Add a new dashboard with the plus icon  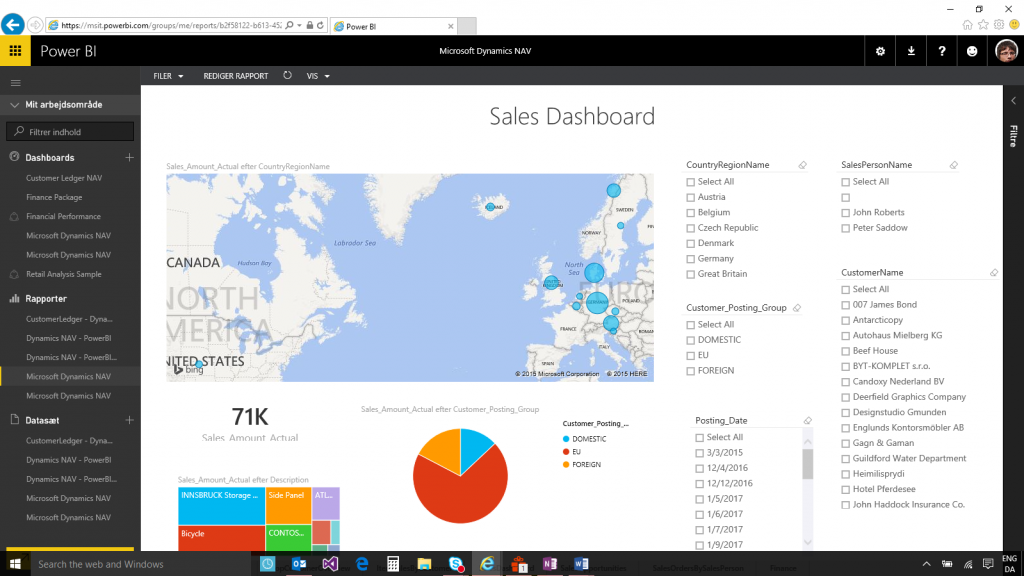tap(131, 158)
